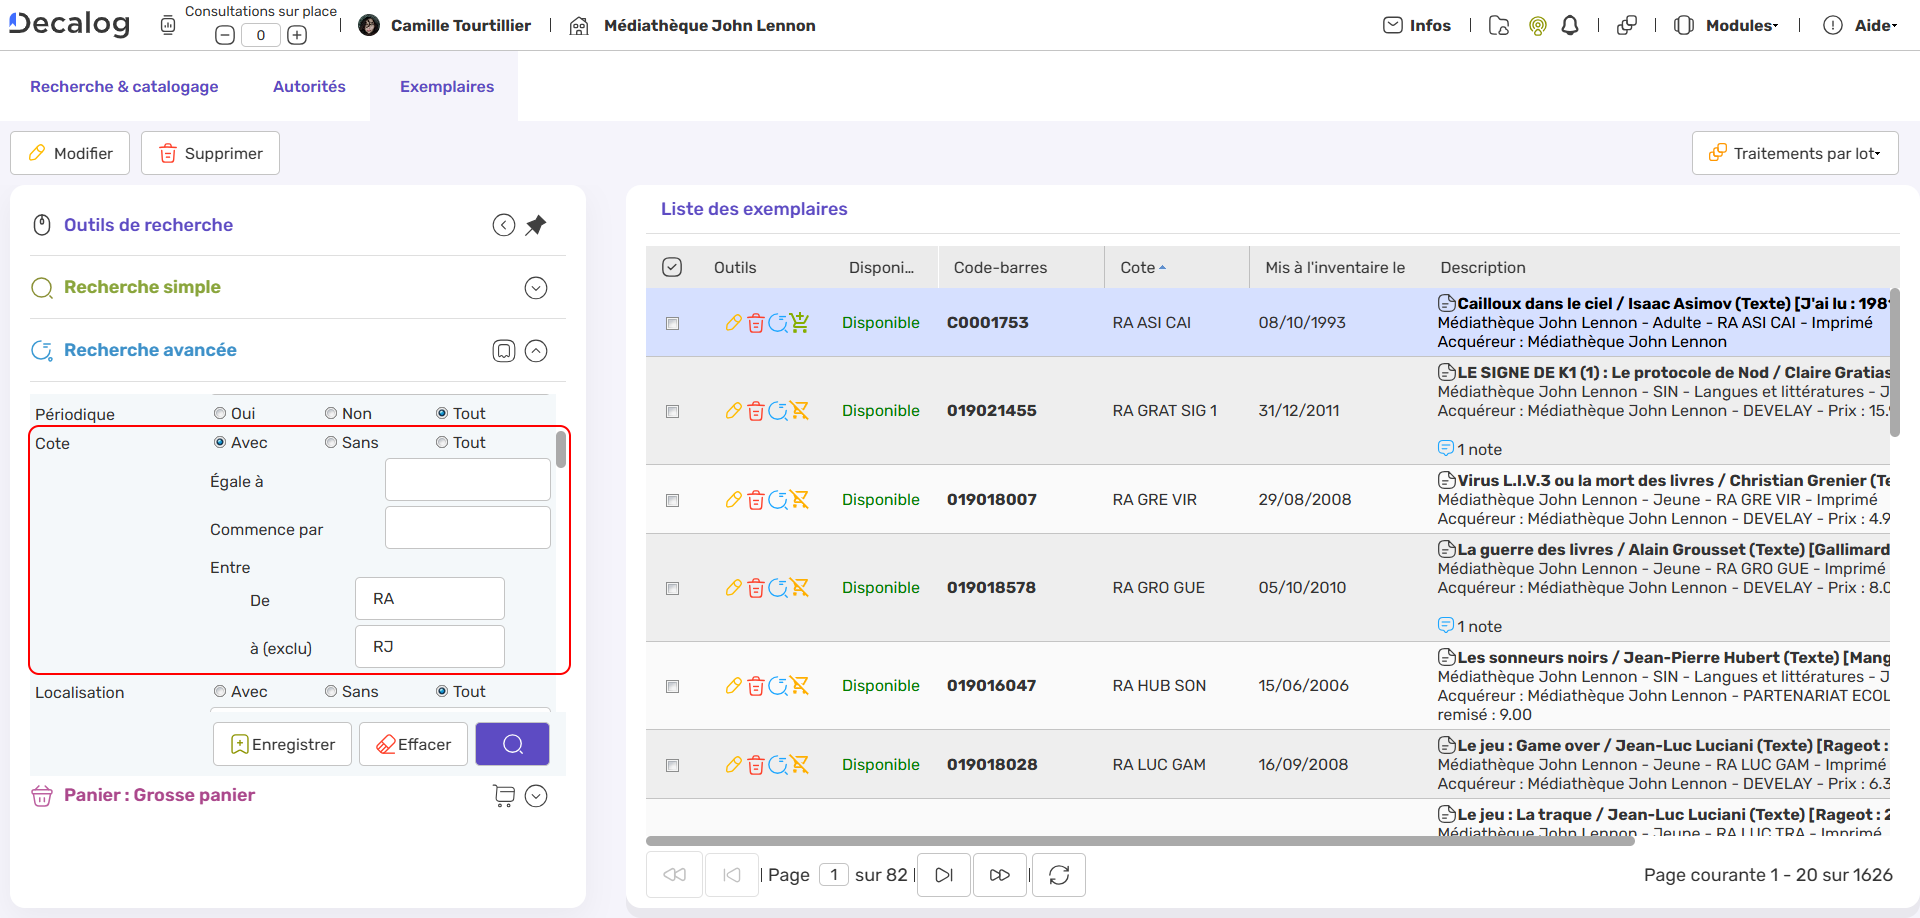
Task: Add the Cailloux dans le ciel copy to cart
Action: click(x=800, y=322)
